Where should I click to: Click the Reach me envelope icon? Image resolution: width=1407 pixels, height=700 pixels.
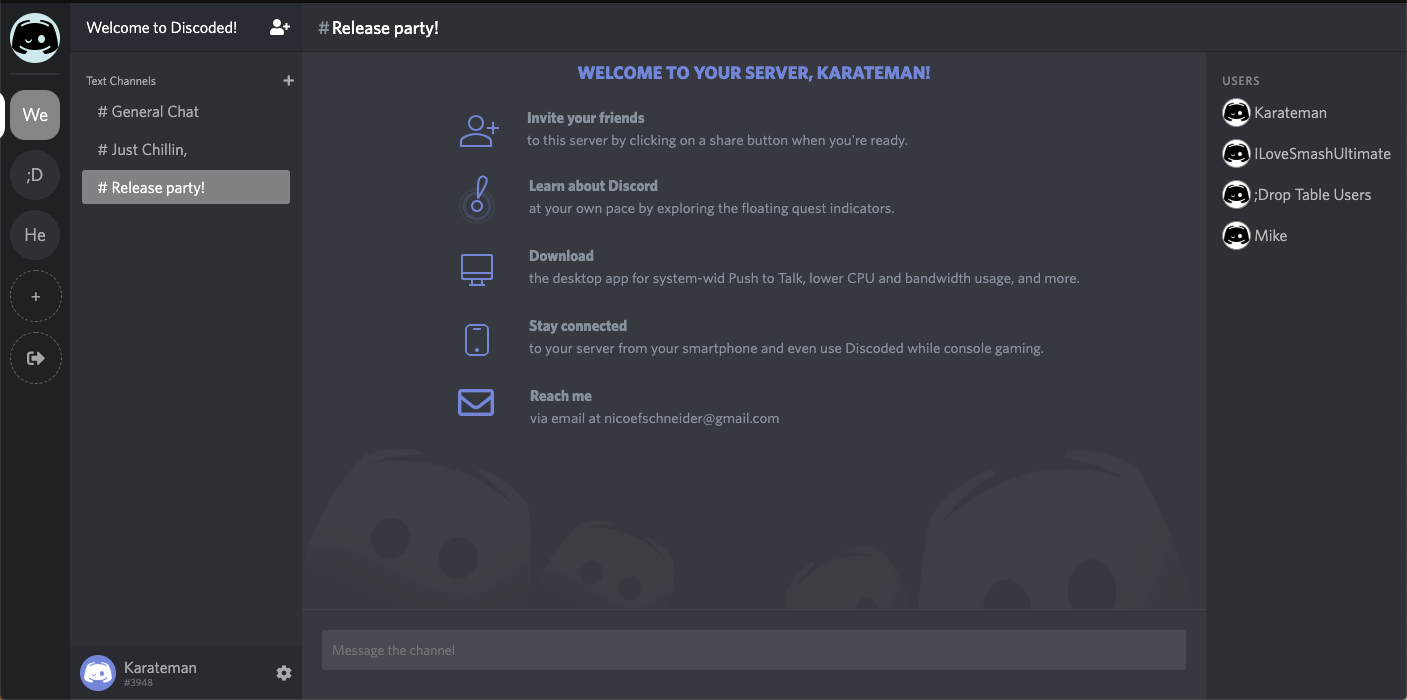pos(476,402)
